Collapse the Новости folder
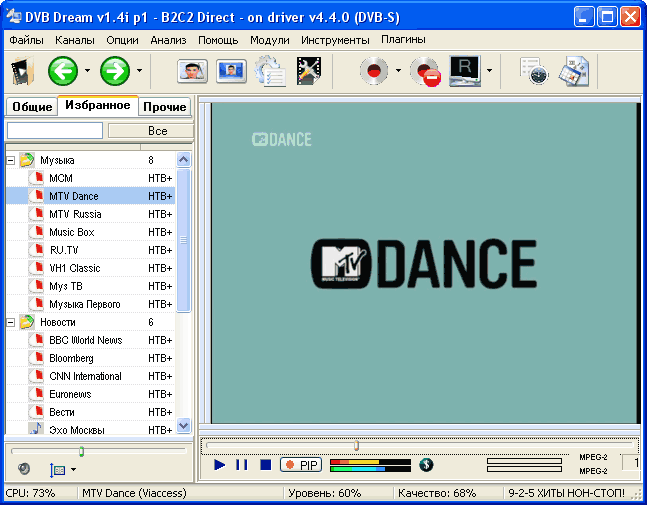 [x=11, y=322]
